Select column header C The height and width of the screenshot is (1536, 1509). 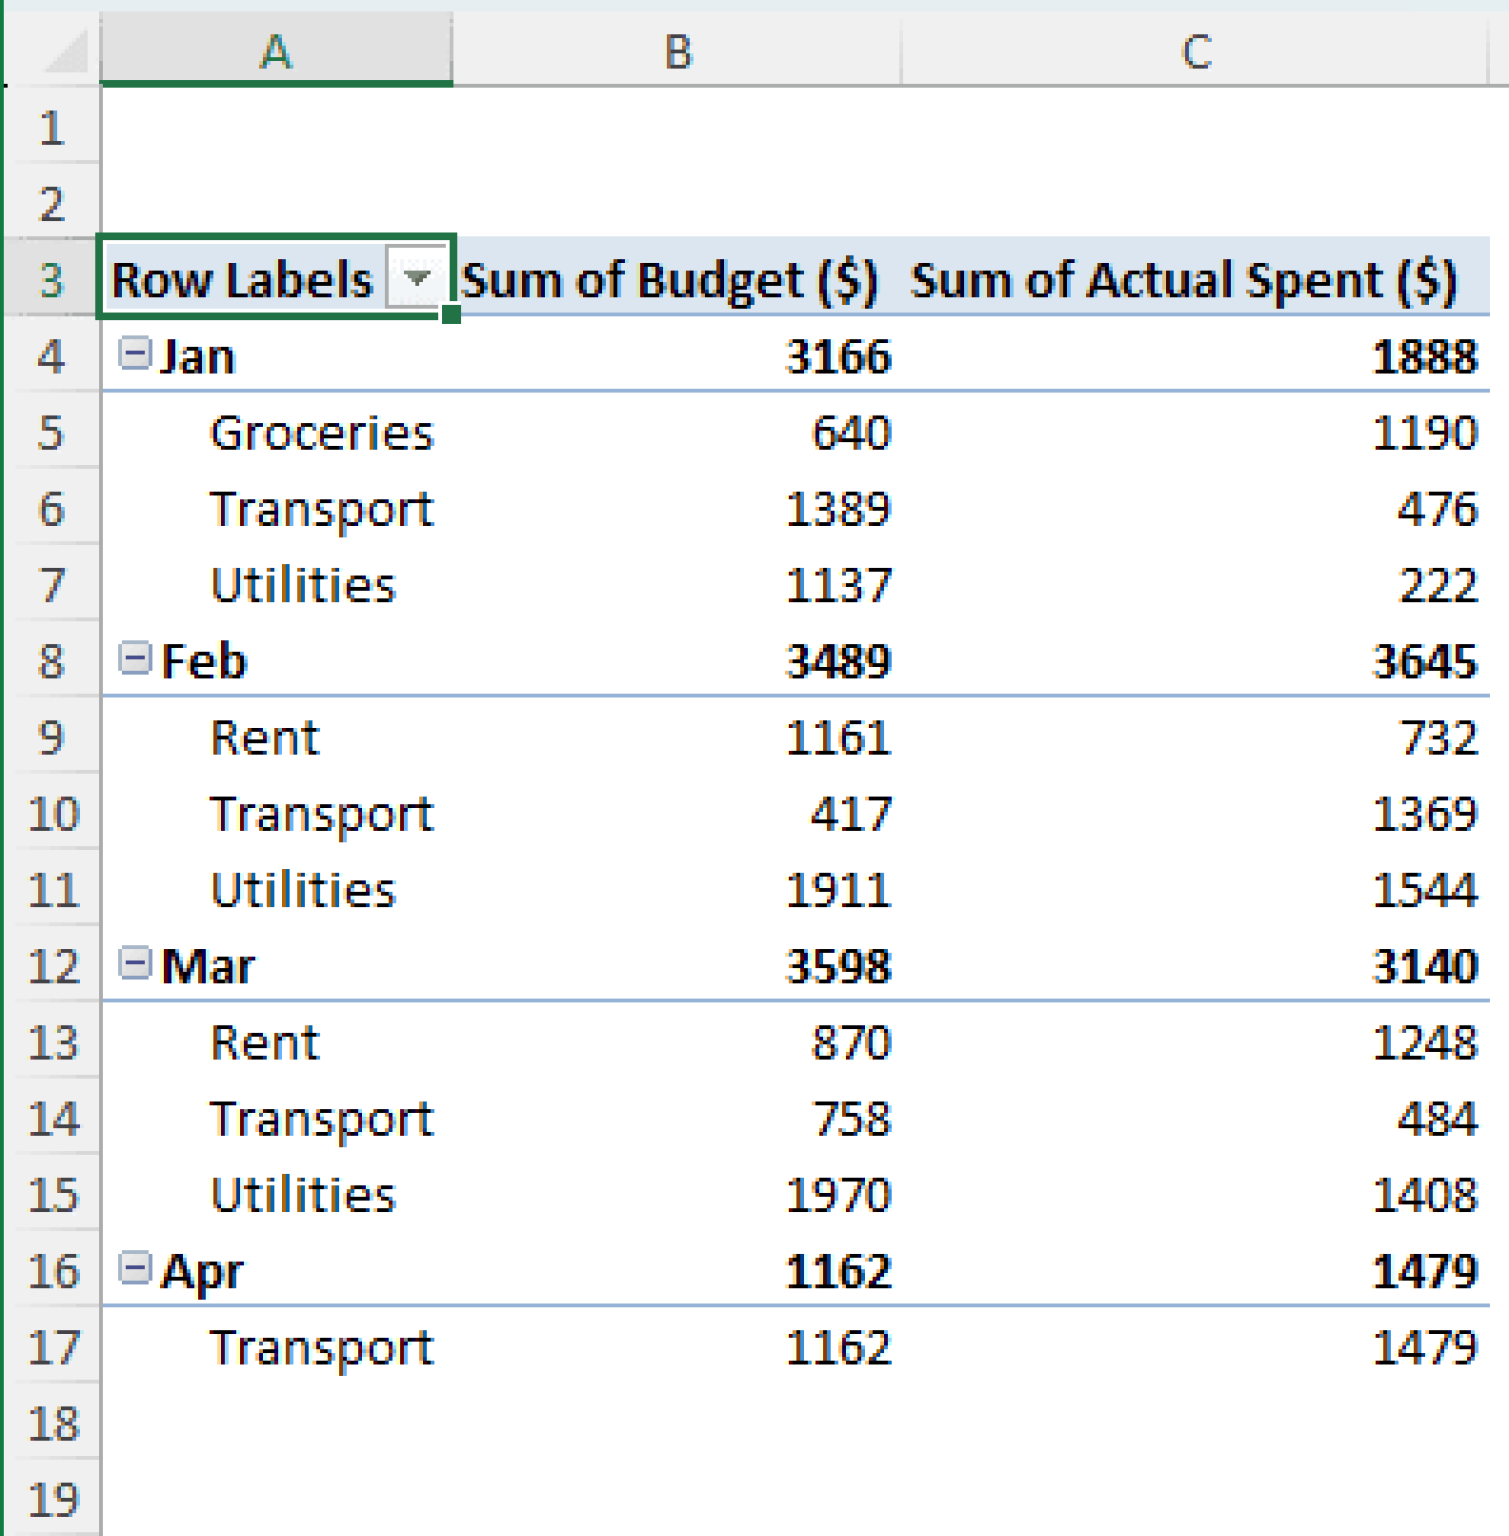point(1196,52)
